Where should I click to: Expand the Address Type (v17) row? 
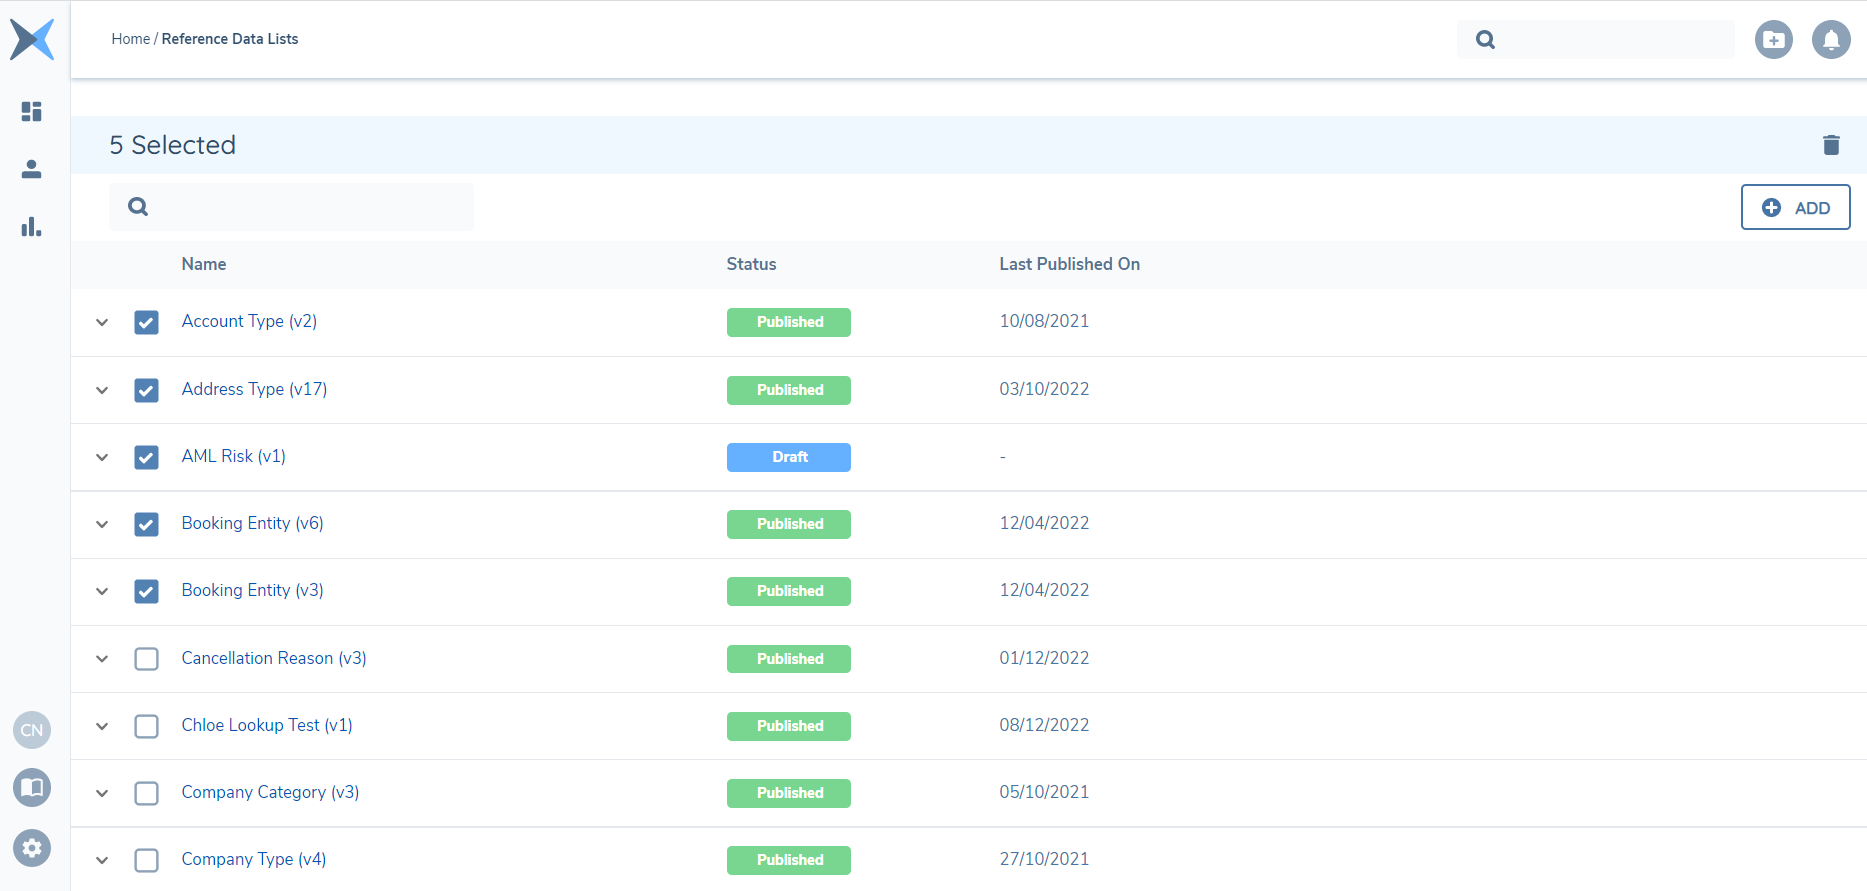102,390
